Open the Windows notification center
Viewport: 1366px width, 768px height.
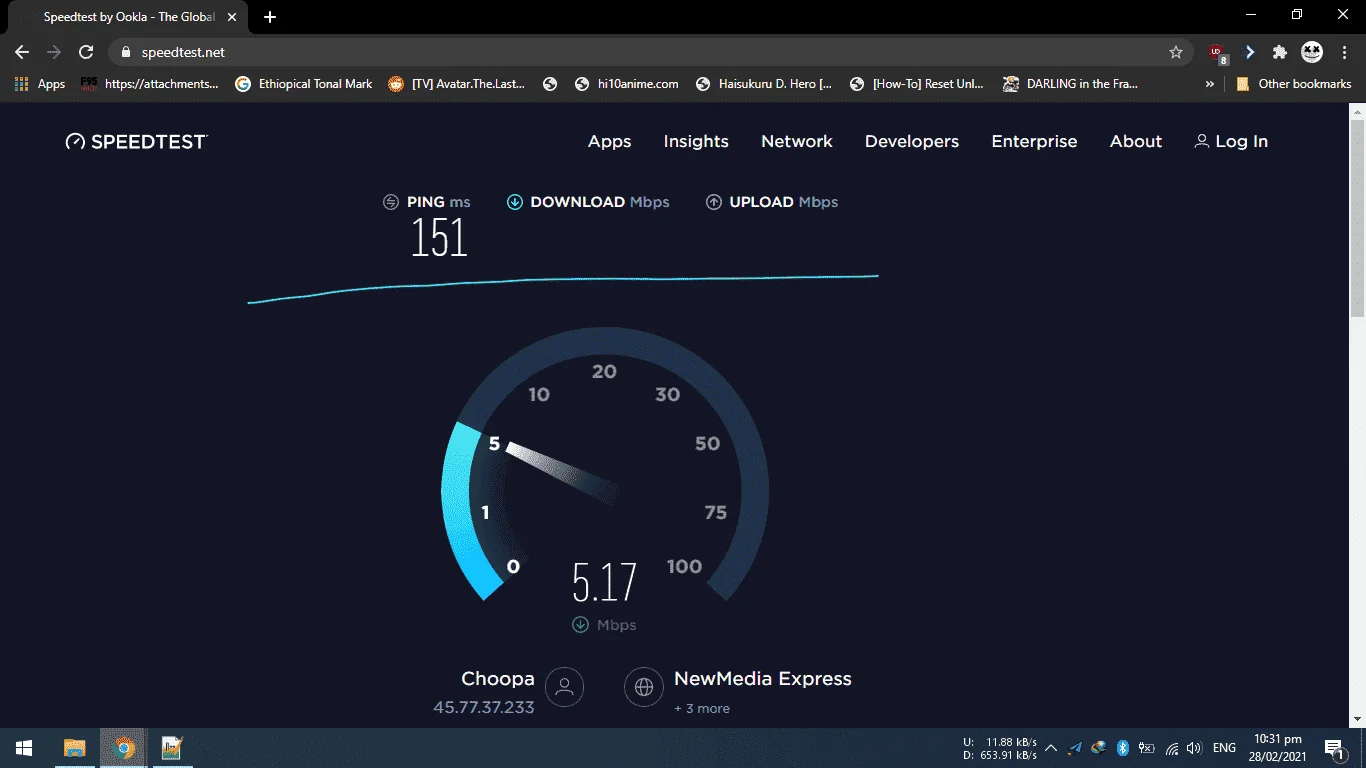(x=1335, y=748)
